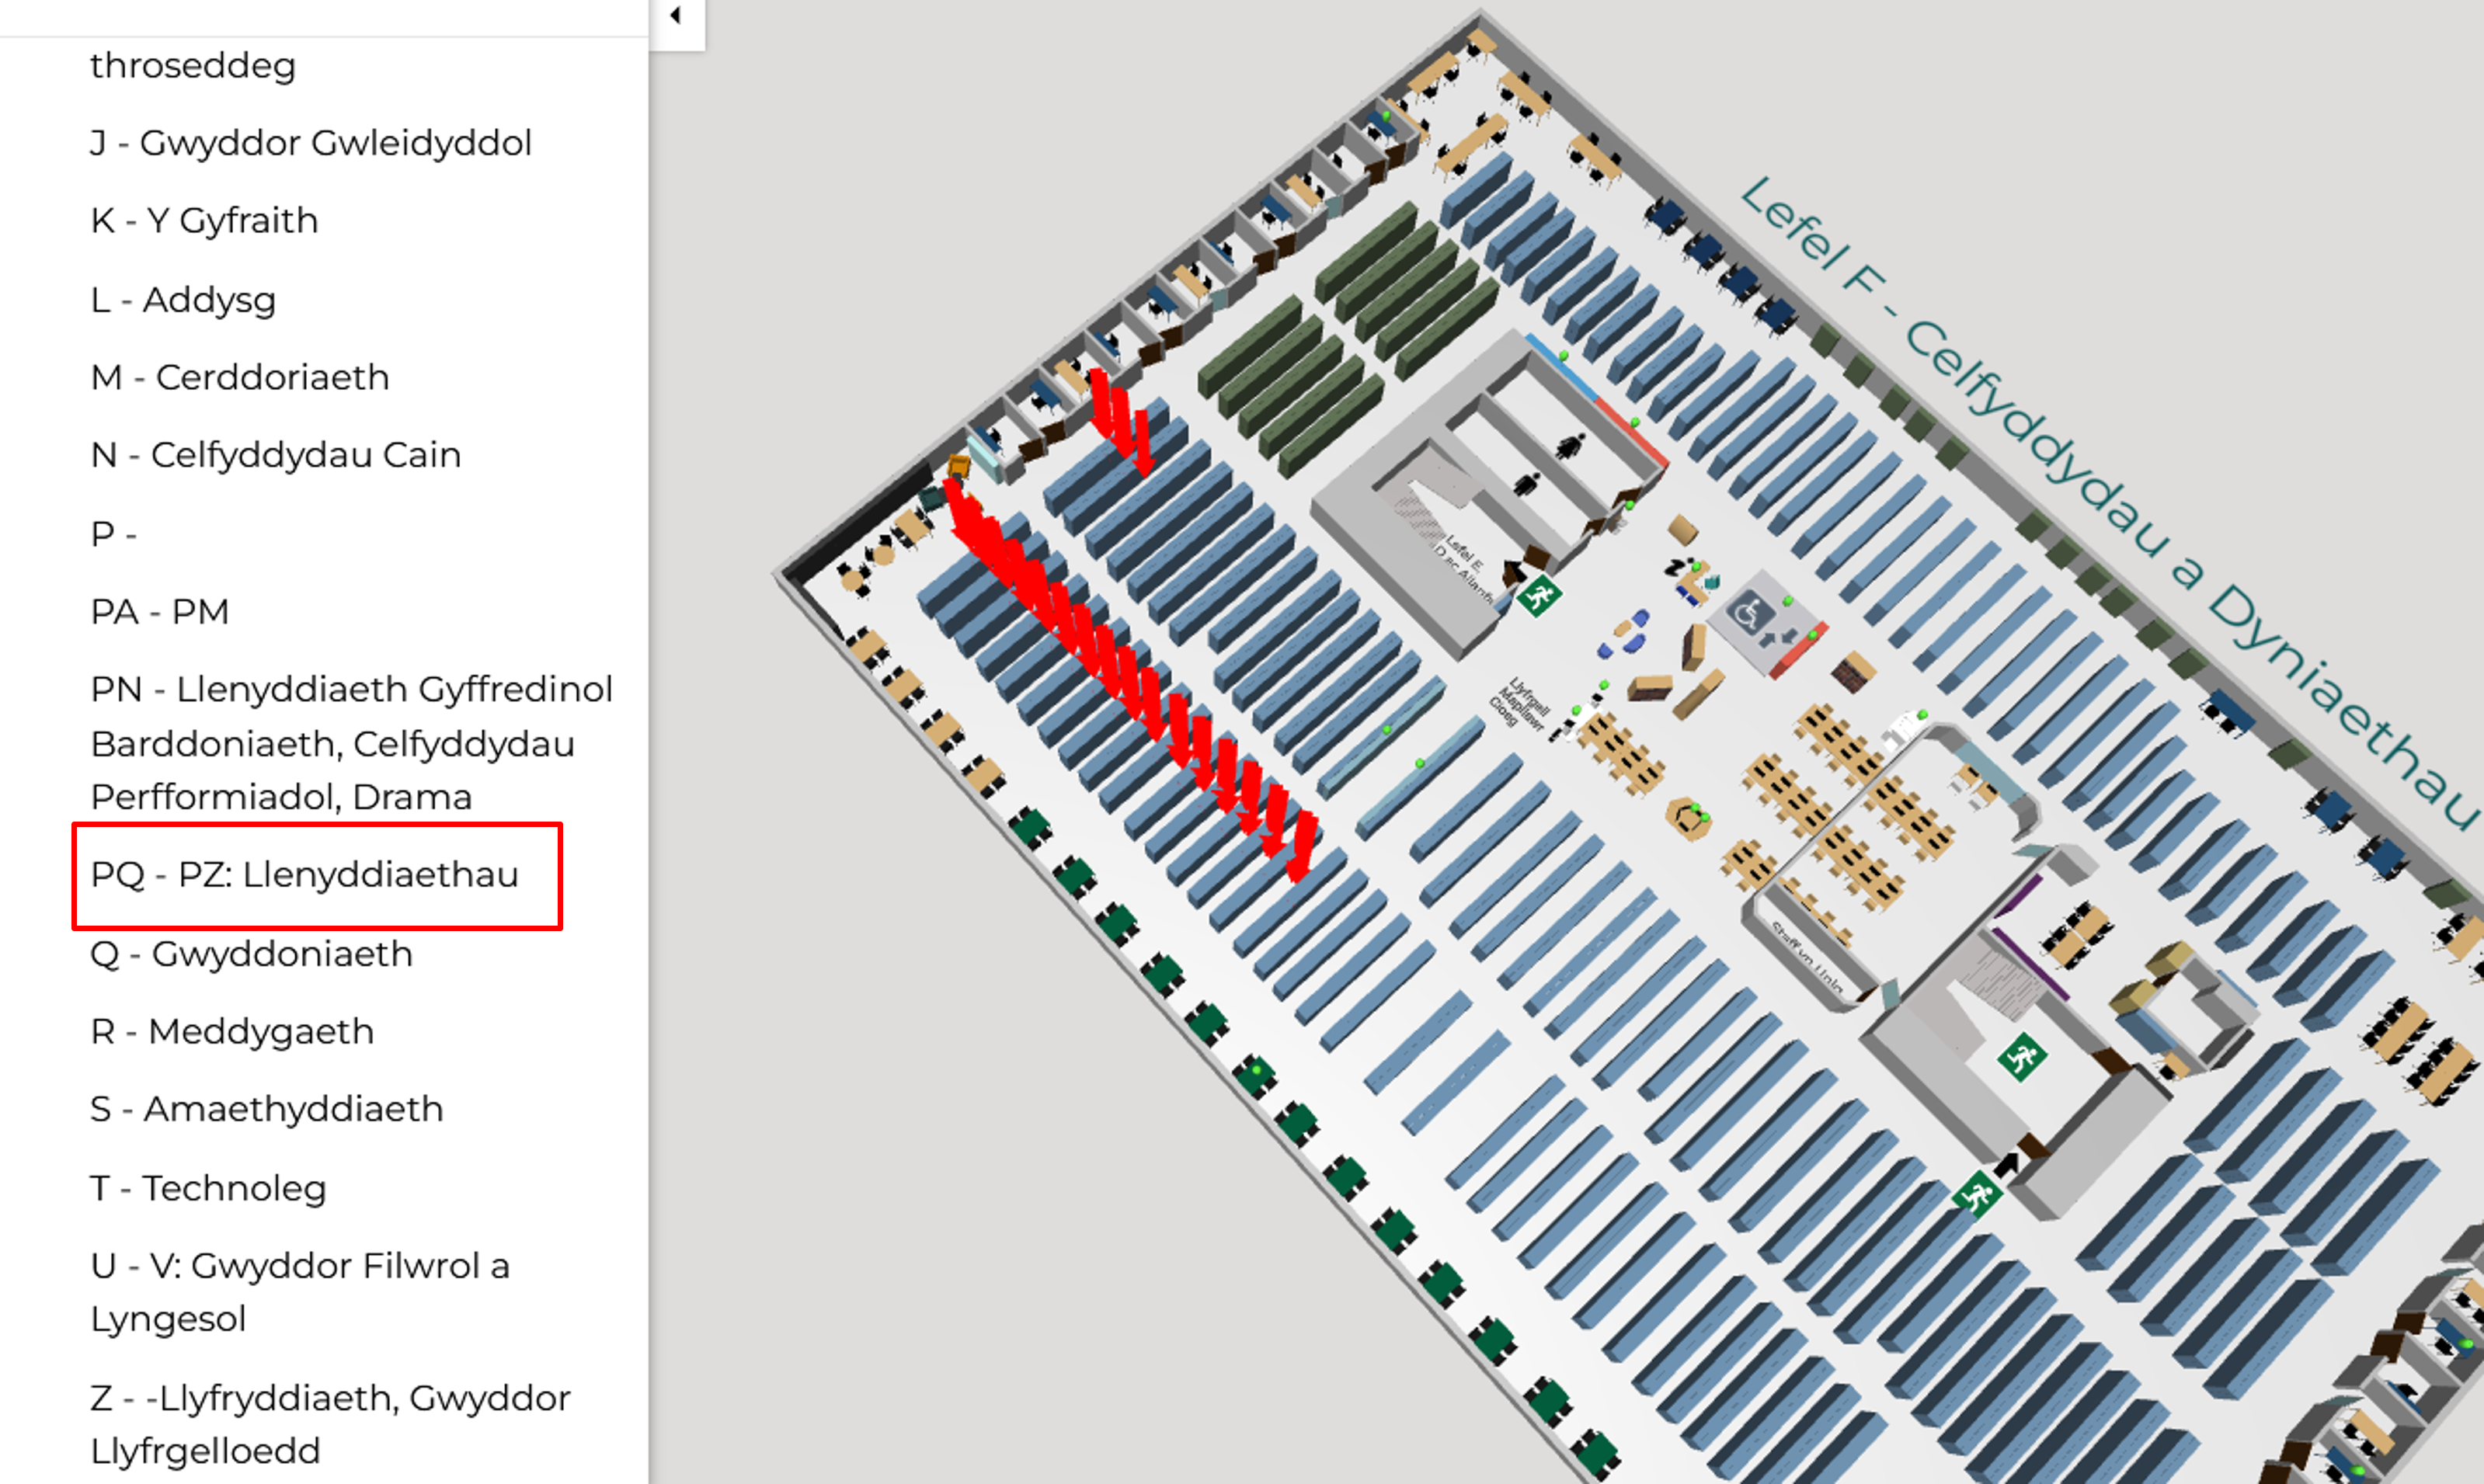Choose Q - Gwyddoniaeth category
The width and height of the screenshot is (2484, 1484).
coord(251,954)
